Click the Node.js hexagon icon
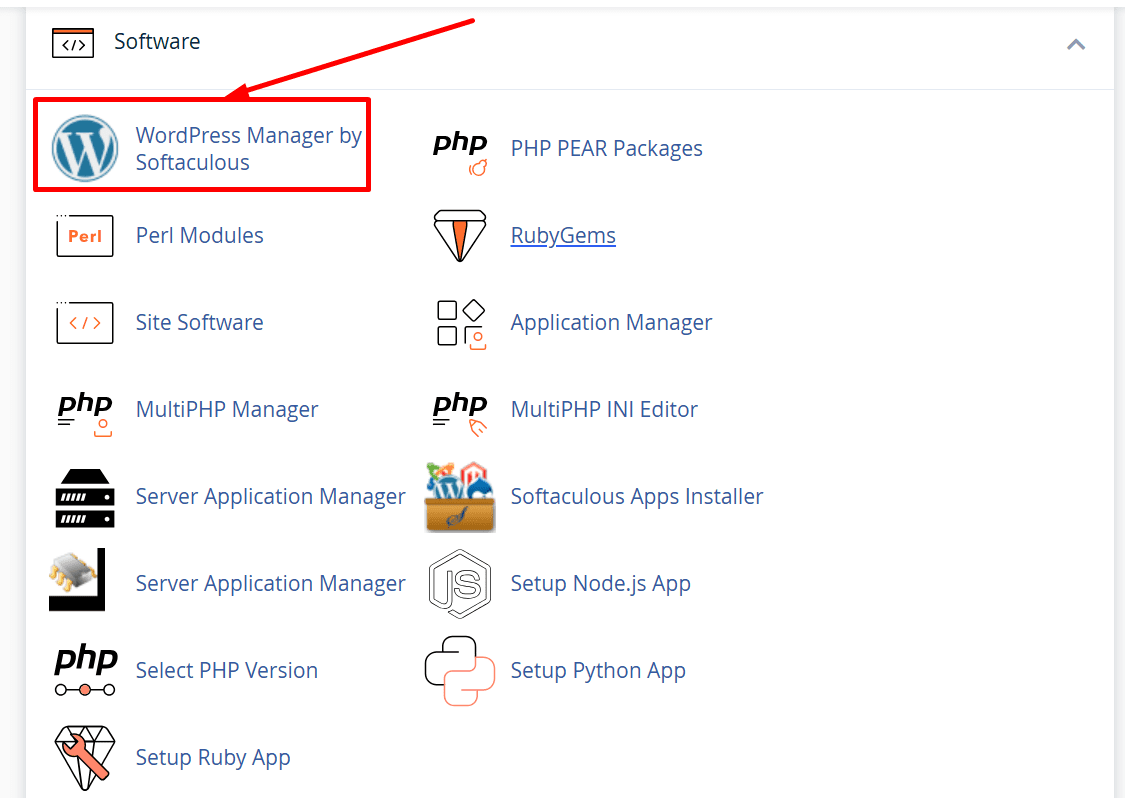The height and width of the screenshot is (798, 1125). (460, 584)
